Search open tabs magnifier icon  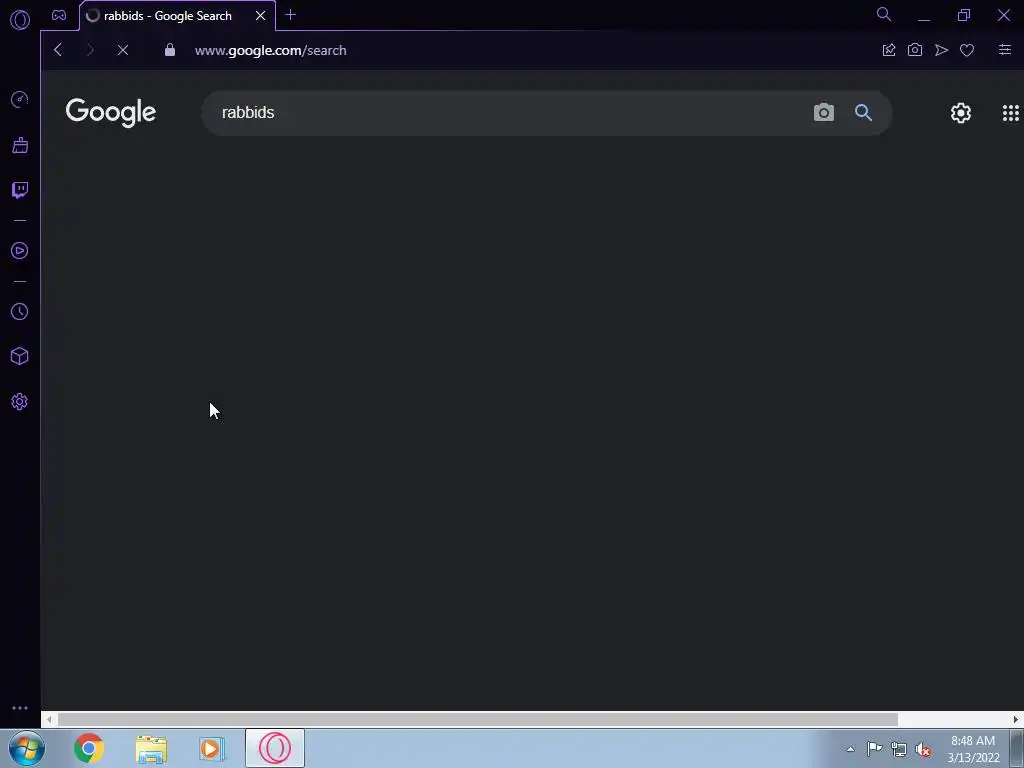click(884, 14)
